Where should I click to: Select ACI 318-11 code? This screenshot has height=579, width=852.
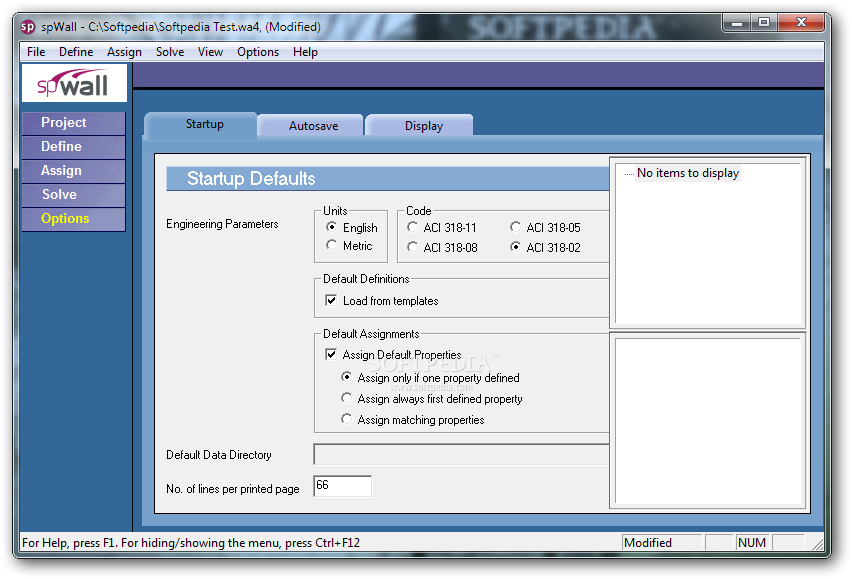click(x=442, y=228)
